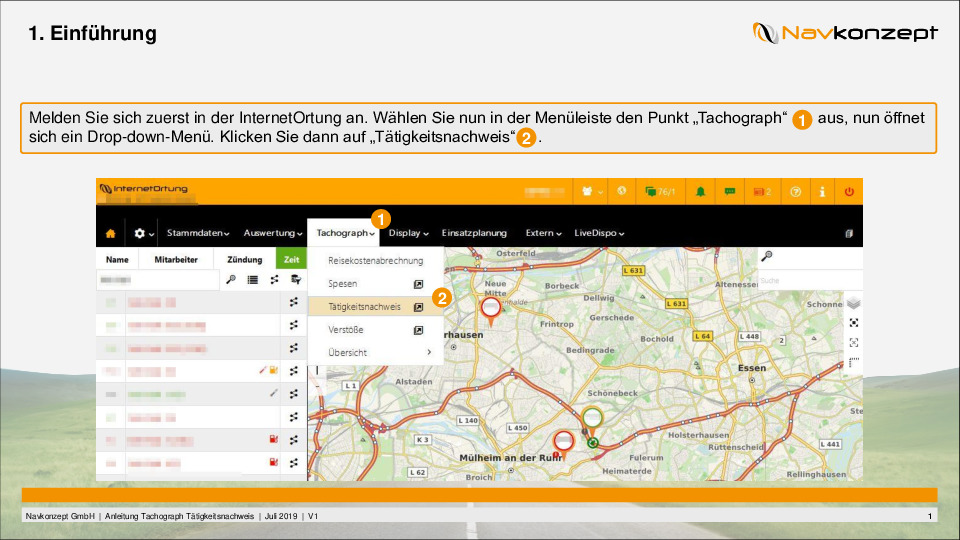Expand the Extern menu
This screenshot has width=960, height=540.
click(543, 233)
